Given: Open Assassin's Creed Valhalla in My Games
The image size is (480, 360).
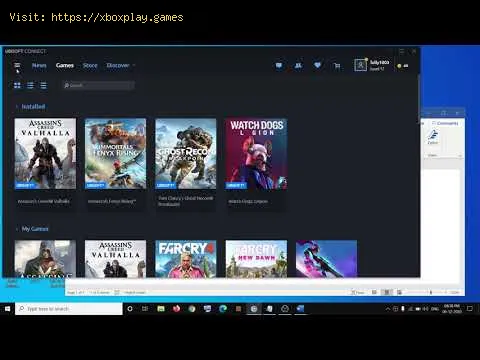Looking at the screenshot, I should [x=115, y=259].
